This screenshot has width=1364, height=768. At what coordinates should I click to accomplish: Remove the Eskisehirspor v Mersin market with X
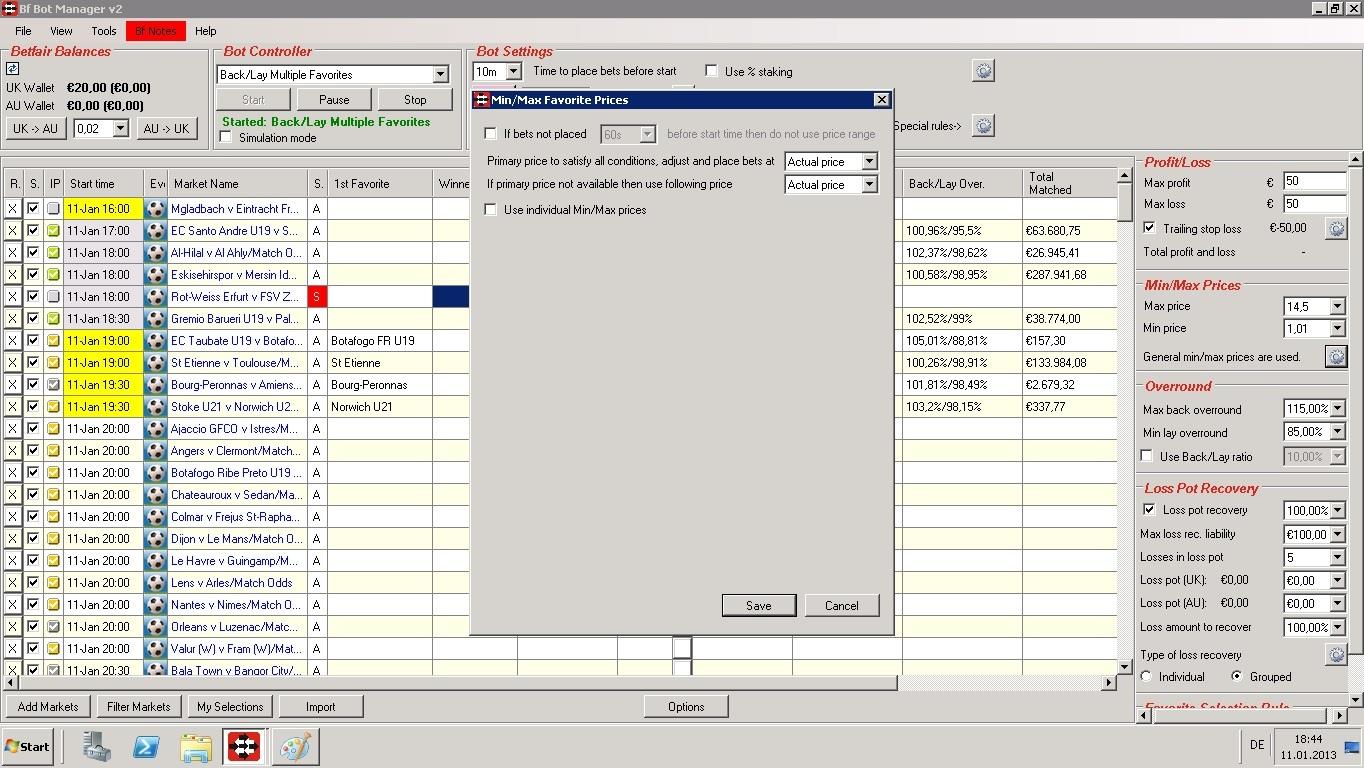click(x=13, y=275)
